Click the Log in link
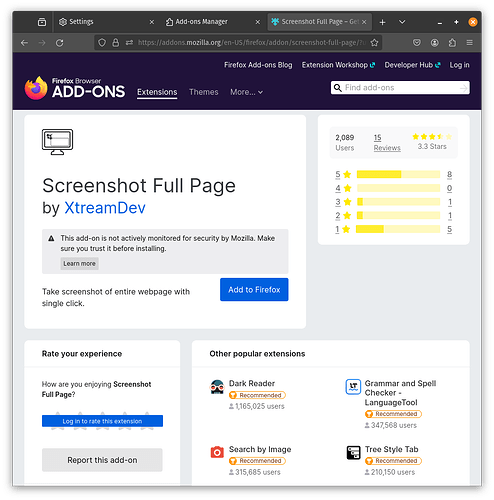The width and height of the screenshot is (494, 500). click(459, 65)
